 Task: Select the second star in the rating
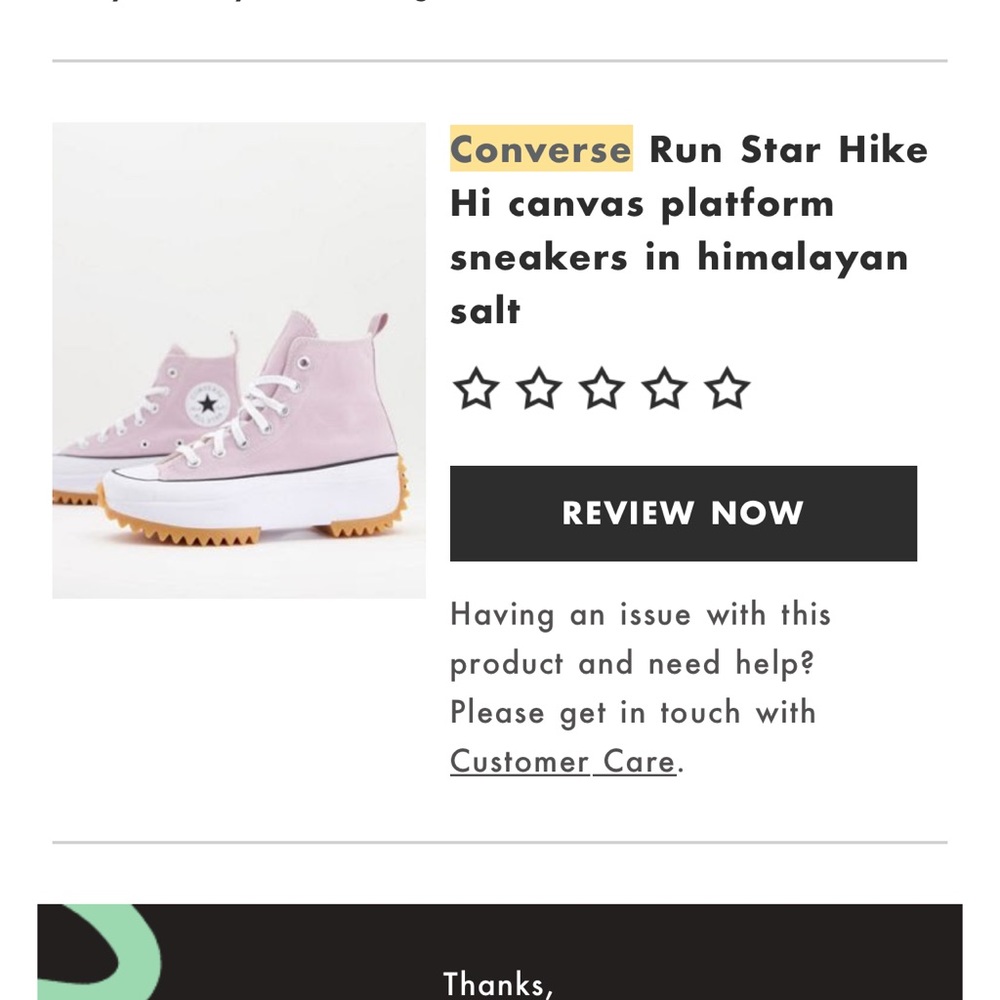click(540, 389)
